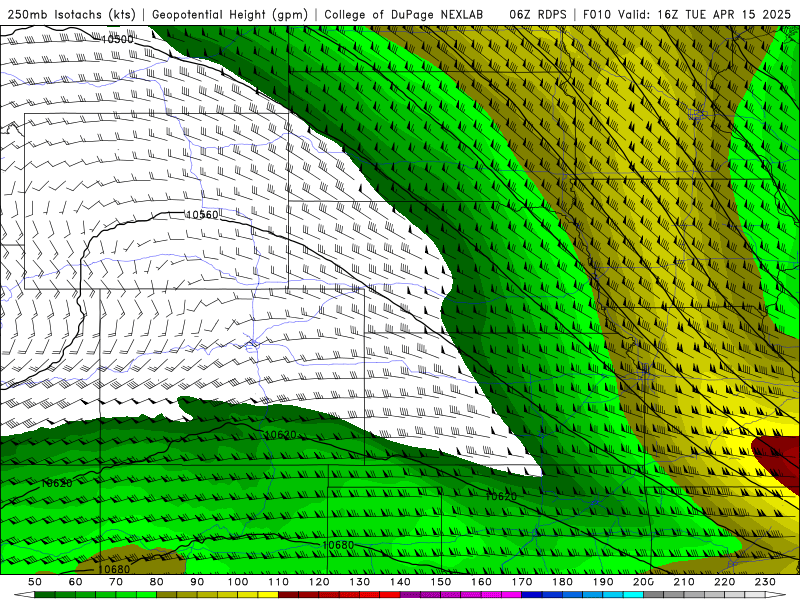This screenshot has height=600, width=800.
Task: Click the 70 value on the color scale
Action: click(116, 582)
